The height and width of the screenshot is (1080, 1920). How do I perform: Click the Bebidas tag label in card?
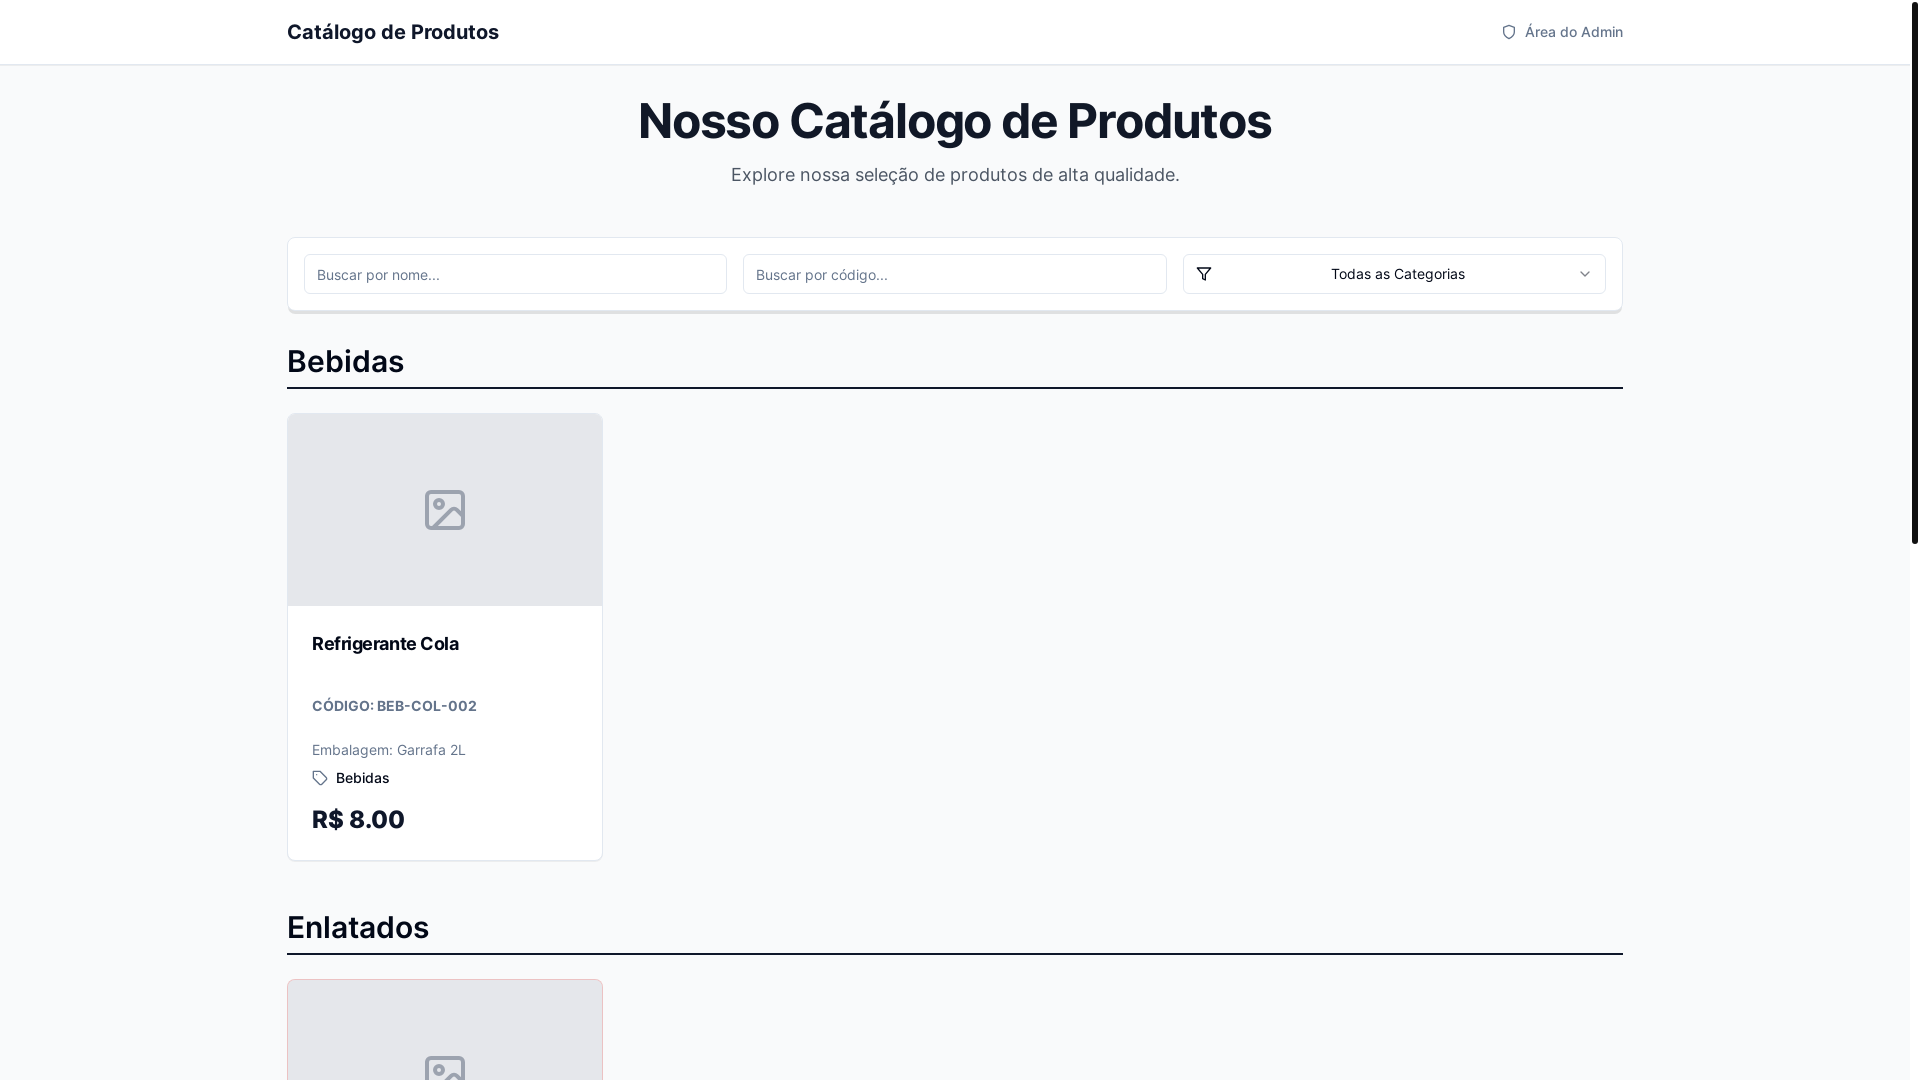pyautogui.click(x=363, y=778)
